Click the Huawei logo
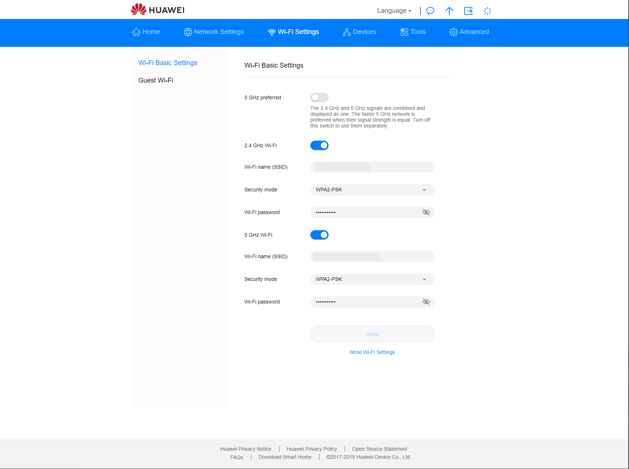The height and width of the screenshot is (469, 629). pyautogui.click(x=158, y=10)
